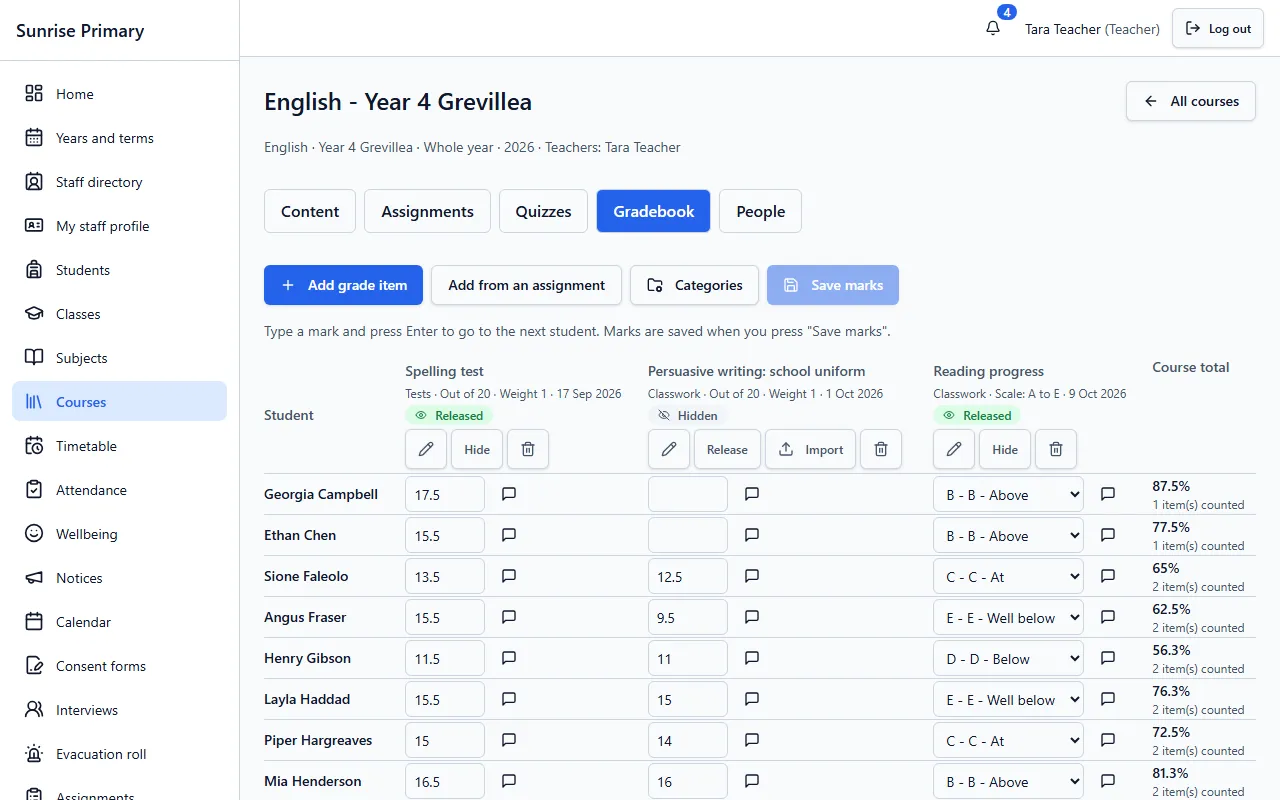Open Consent forms in the sidebar
This screenshot has width=1280, height=800.
click(x=120, y=666)
